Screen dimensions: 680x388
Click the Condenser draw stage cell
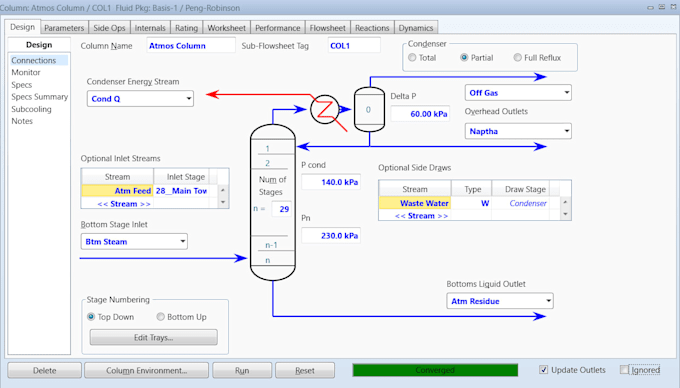coord(521,203)
